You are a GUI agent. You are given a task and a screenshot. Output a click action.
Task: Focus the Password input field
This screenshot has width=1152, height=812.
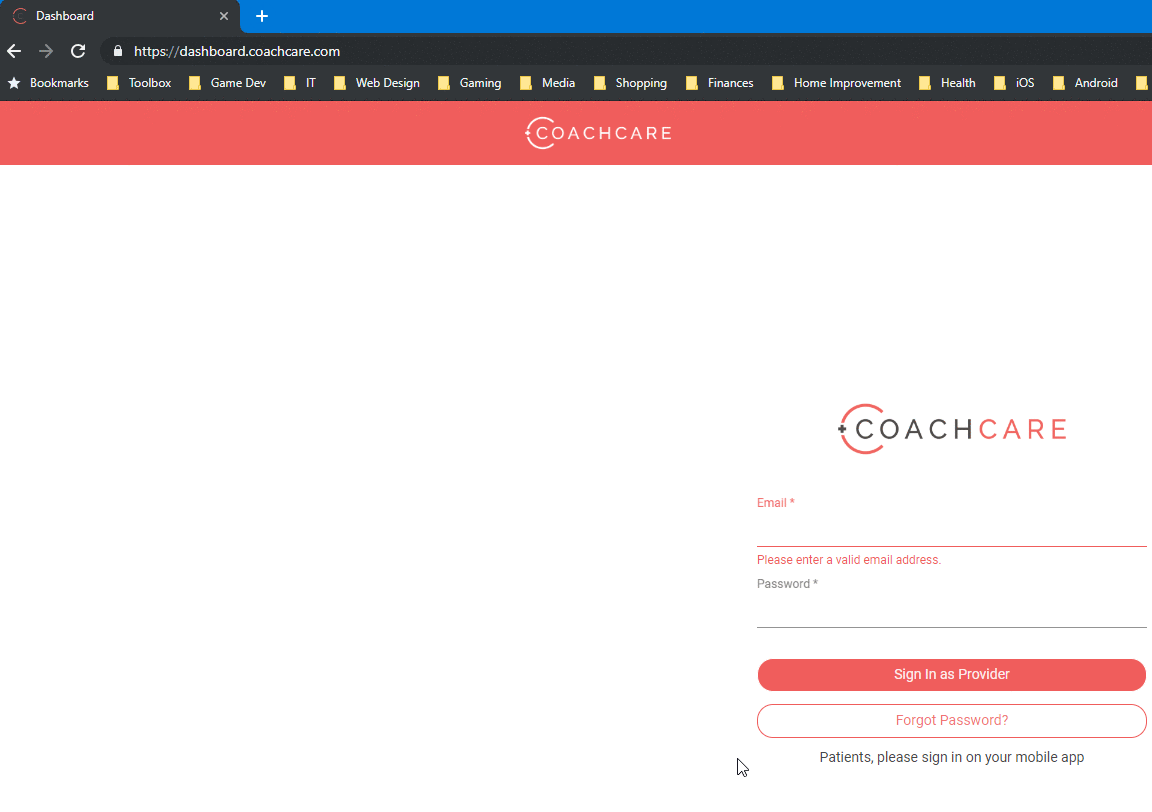(951, 611)
